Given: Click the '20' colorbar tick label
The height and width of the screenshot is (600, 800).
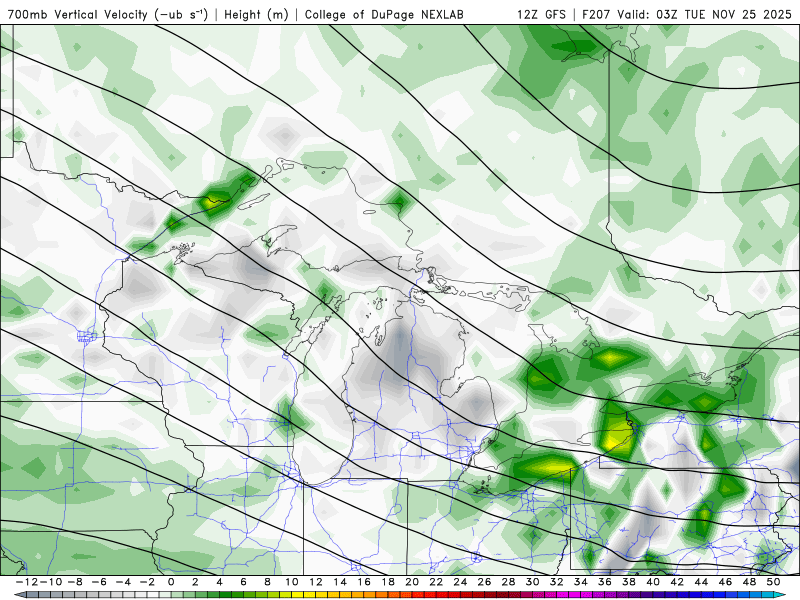Looking at the screenshot, I should coord(412,582).
